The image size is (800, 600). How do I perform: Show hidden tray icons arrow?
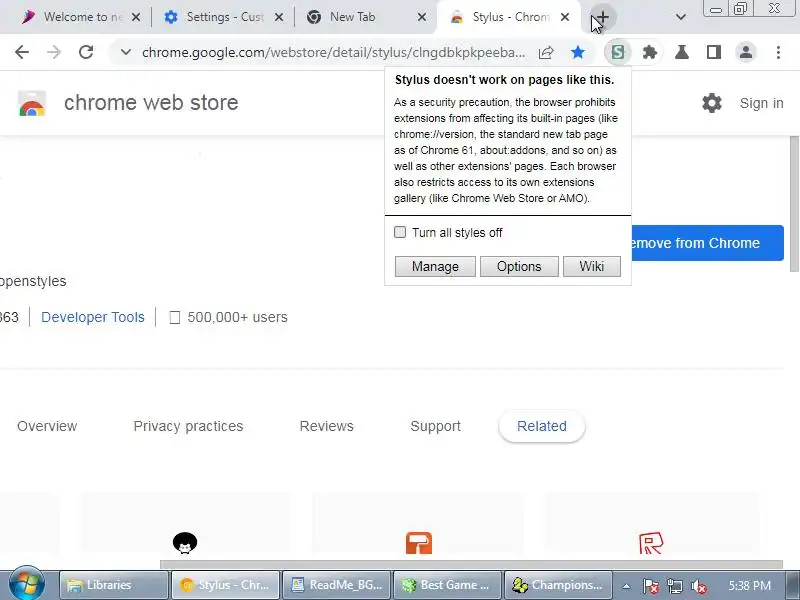[x=626, y=586]
